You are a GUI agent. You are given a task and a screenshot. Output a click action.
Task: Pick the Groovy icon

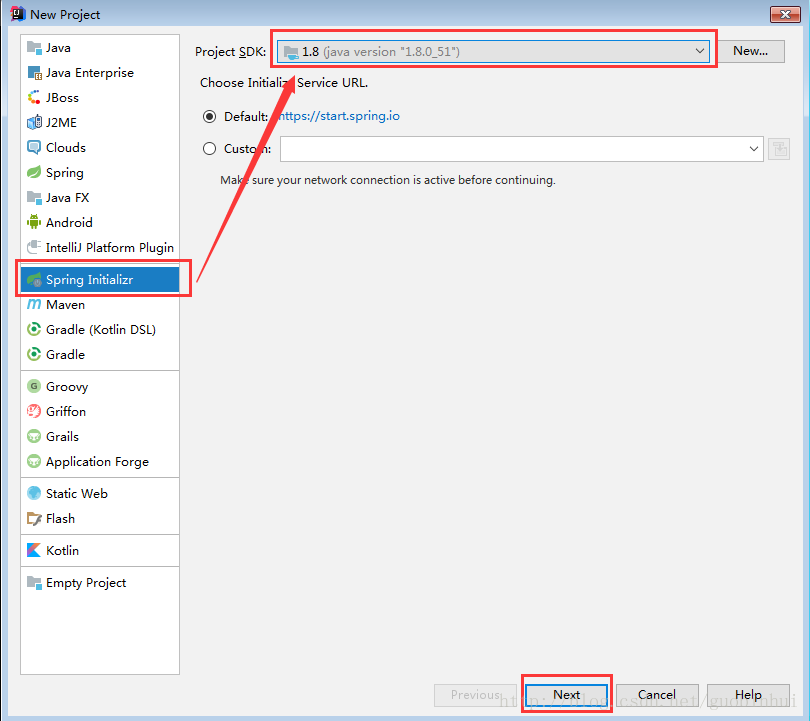tap(34, 386)
